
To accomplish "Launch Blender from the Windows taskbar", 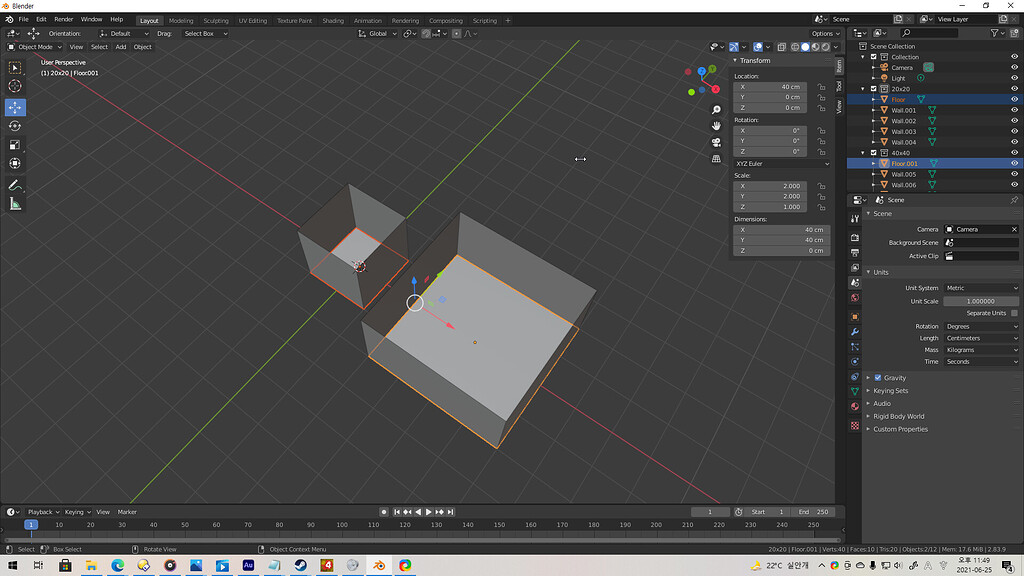I will (x=379, y=566).
